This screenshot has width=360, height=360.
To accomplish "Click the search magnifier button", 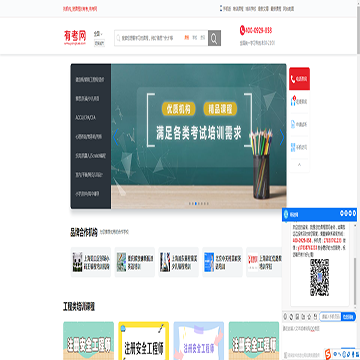I will [x=214, y=38].
